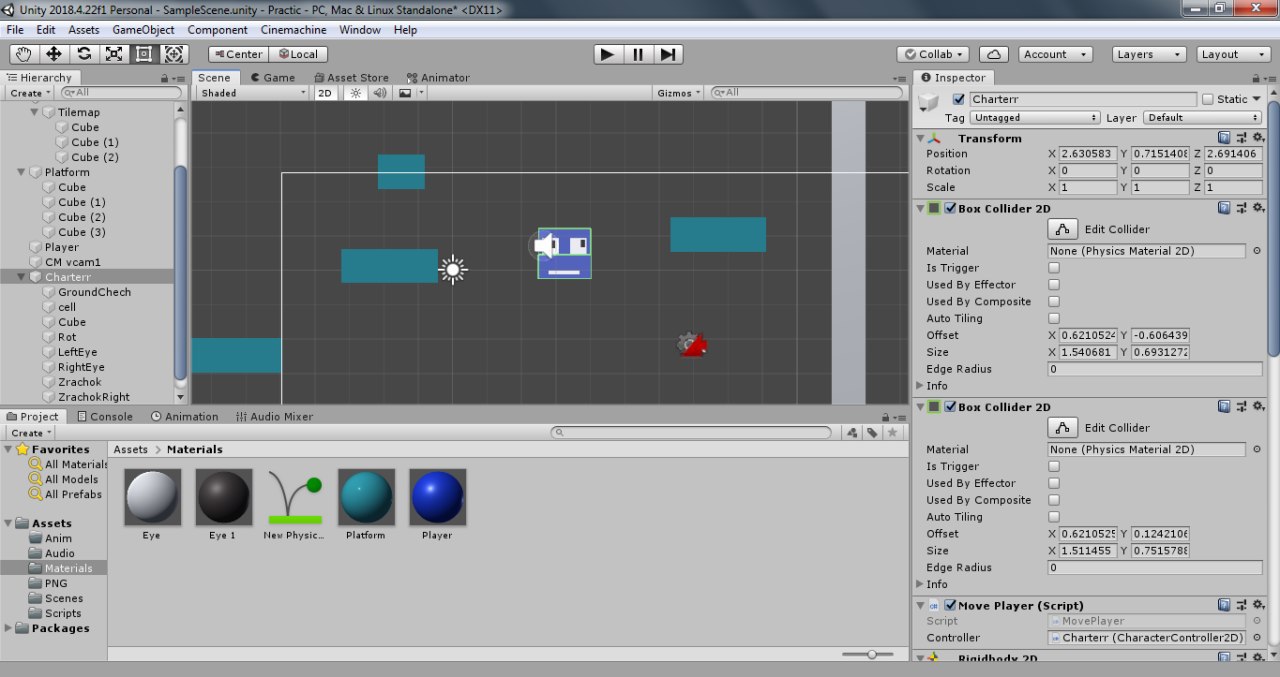
Task: Switch to the Animator tab
Action: click(x=438, y=77)
